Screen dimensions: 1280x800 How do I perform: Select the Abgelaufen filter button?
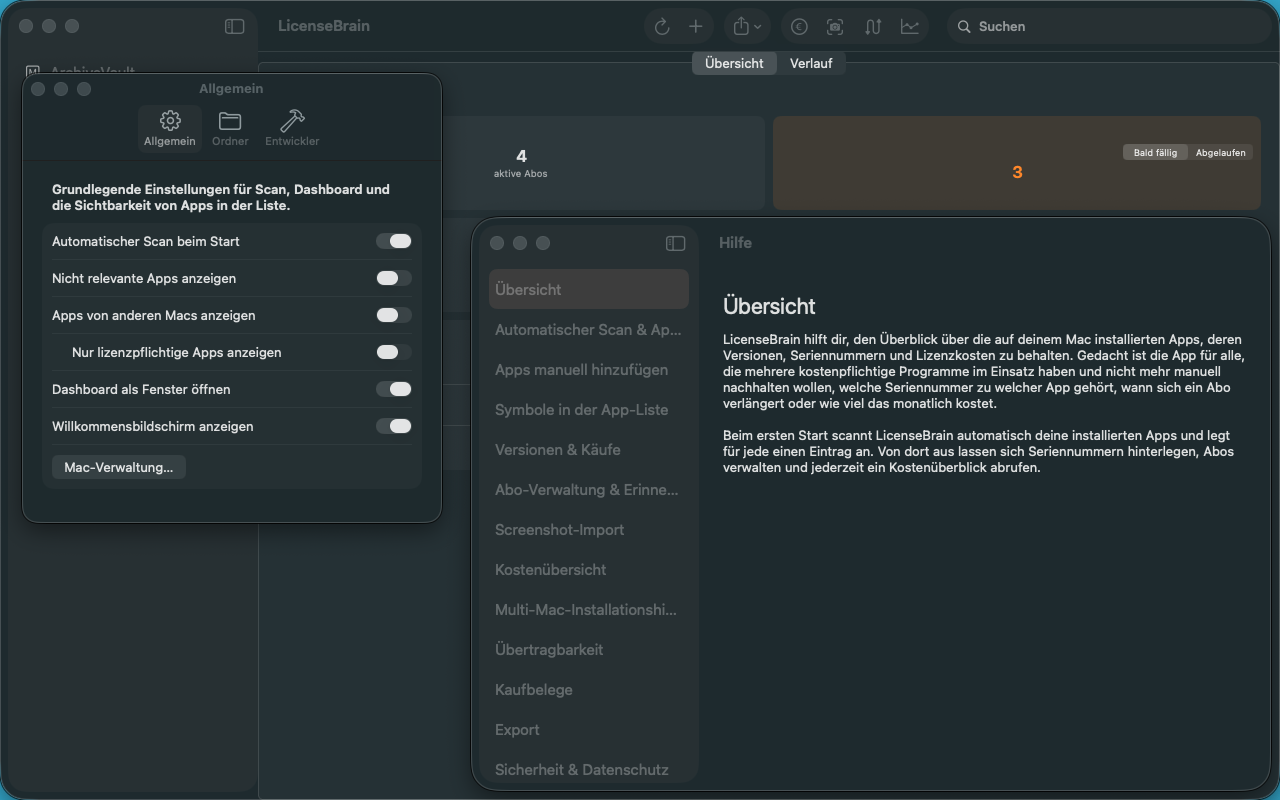[x=1221, y=153]
